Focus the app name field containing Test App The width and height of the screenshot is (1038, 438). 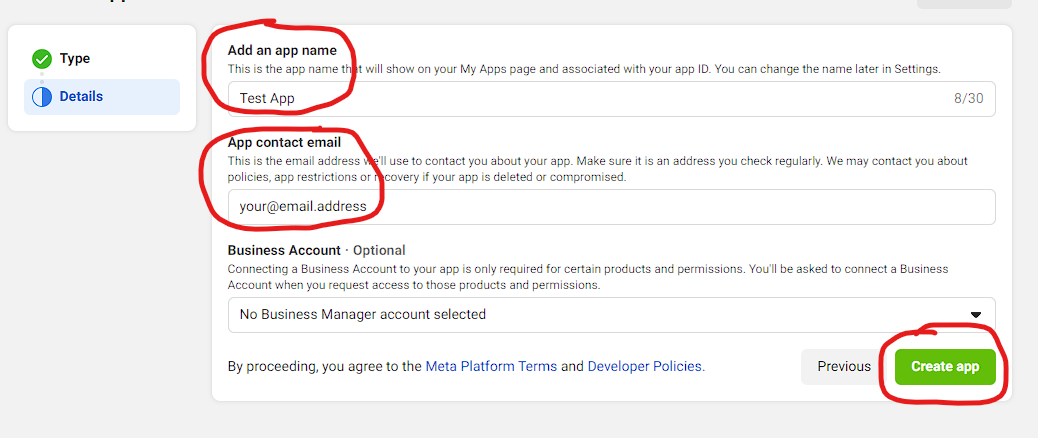611,99
